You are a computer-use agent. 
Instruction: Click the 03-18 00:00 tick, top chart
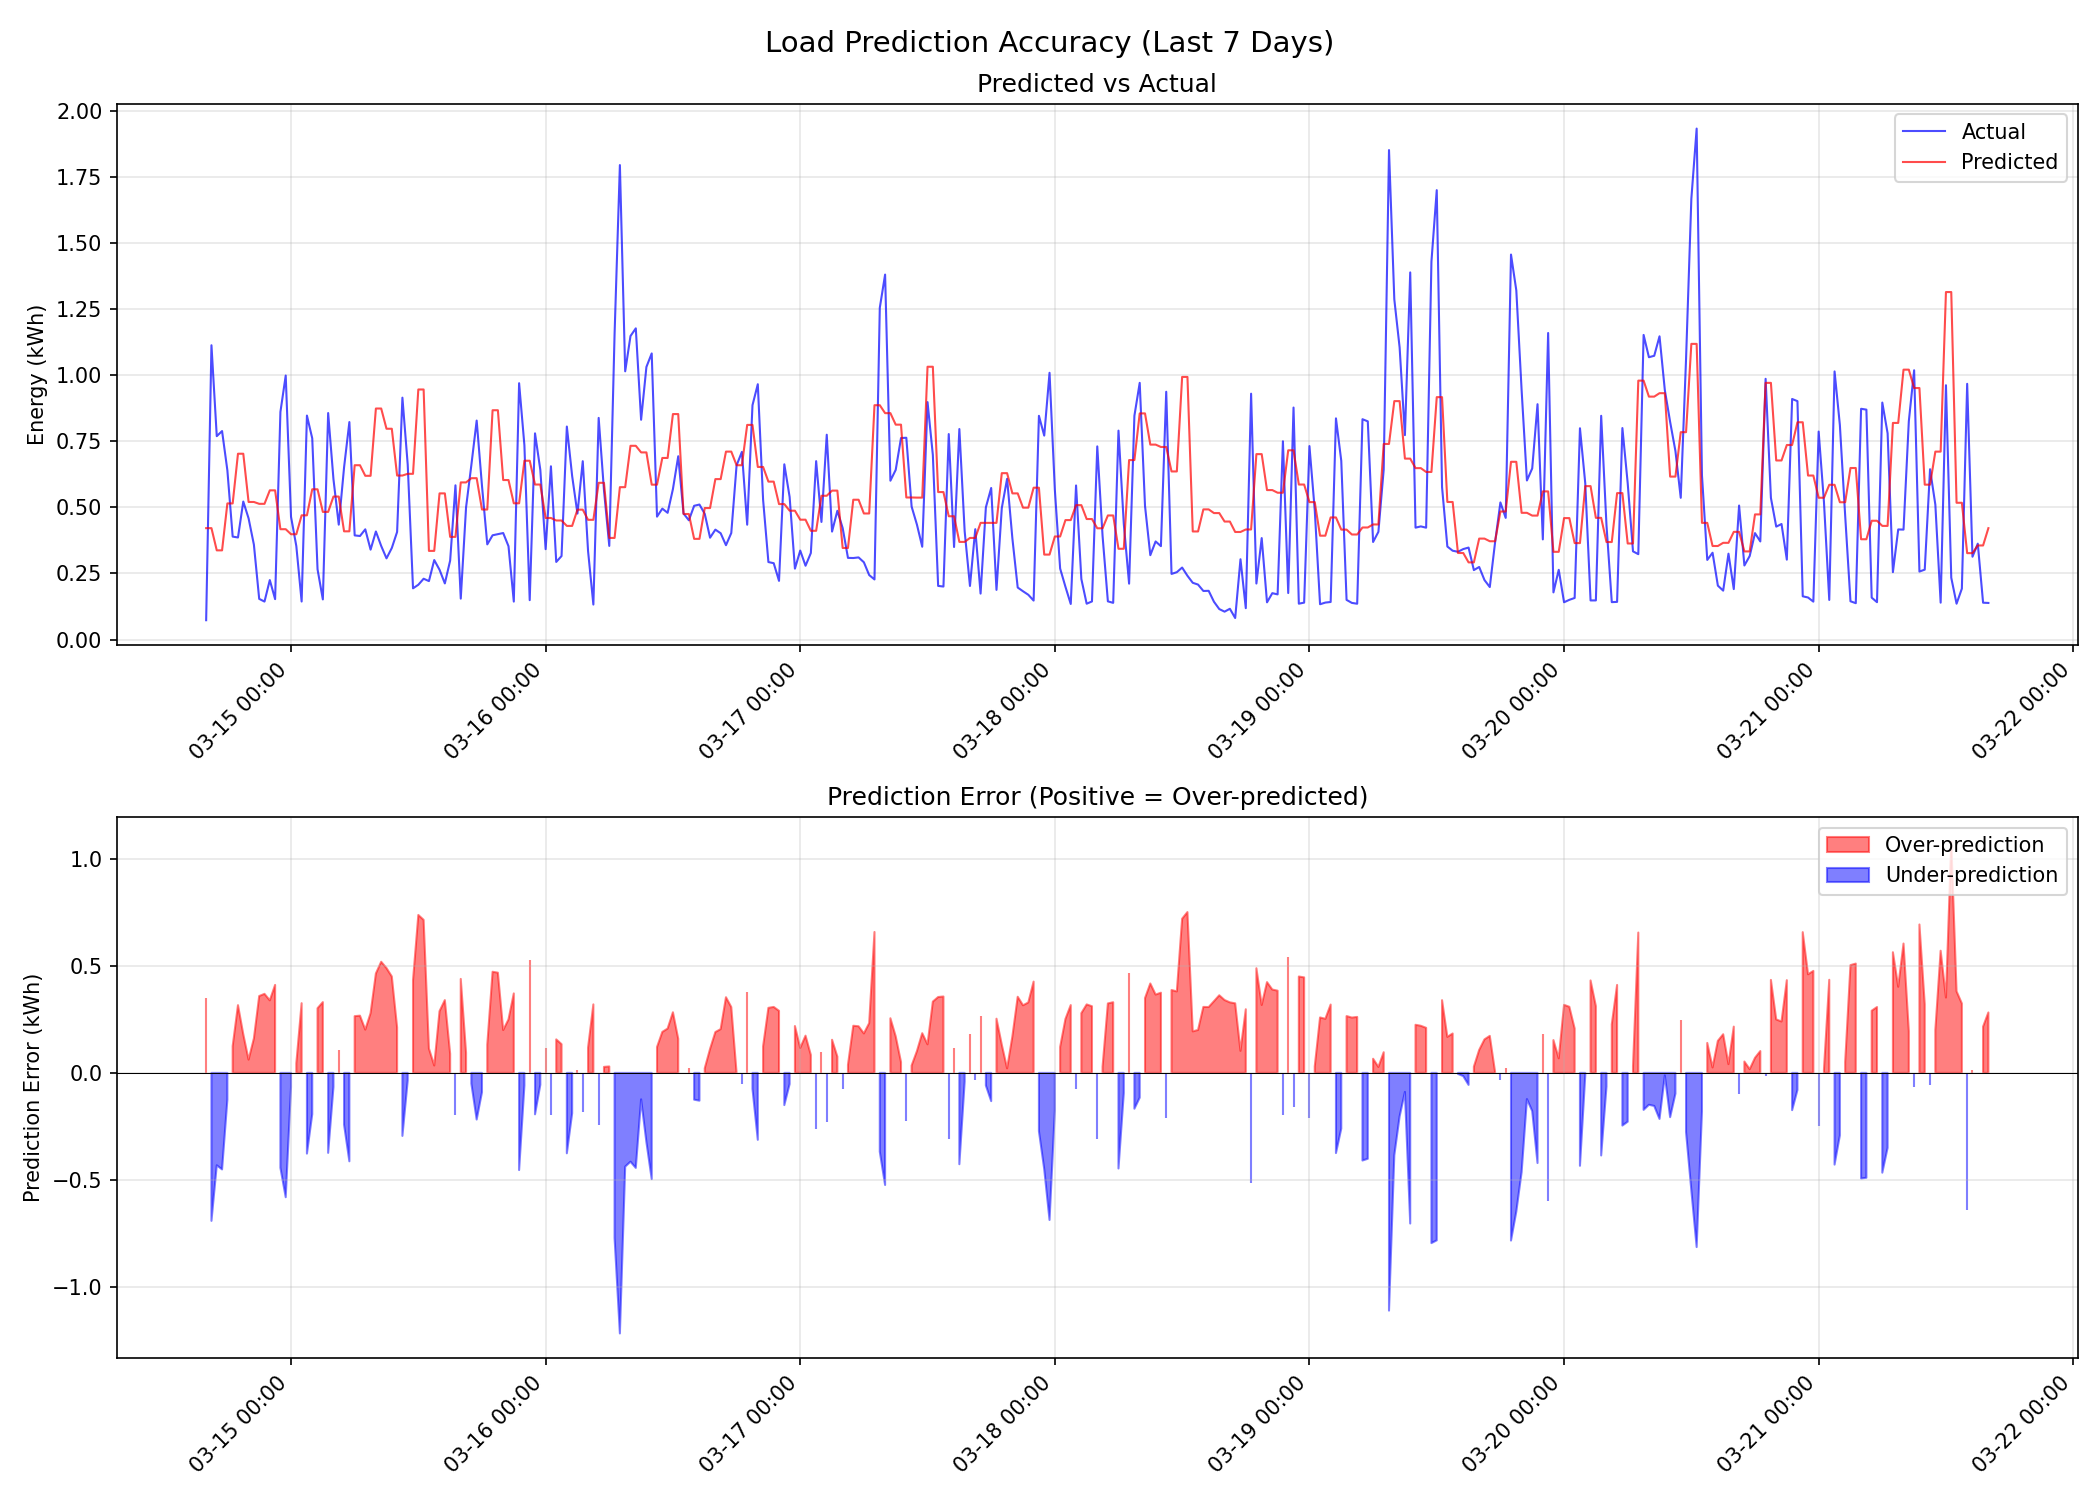(1002, 711)
